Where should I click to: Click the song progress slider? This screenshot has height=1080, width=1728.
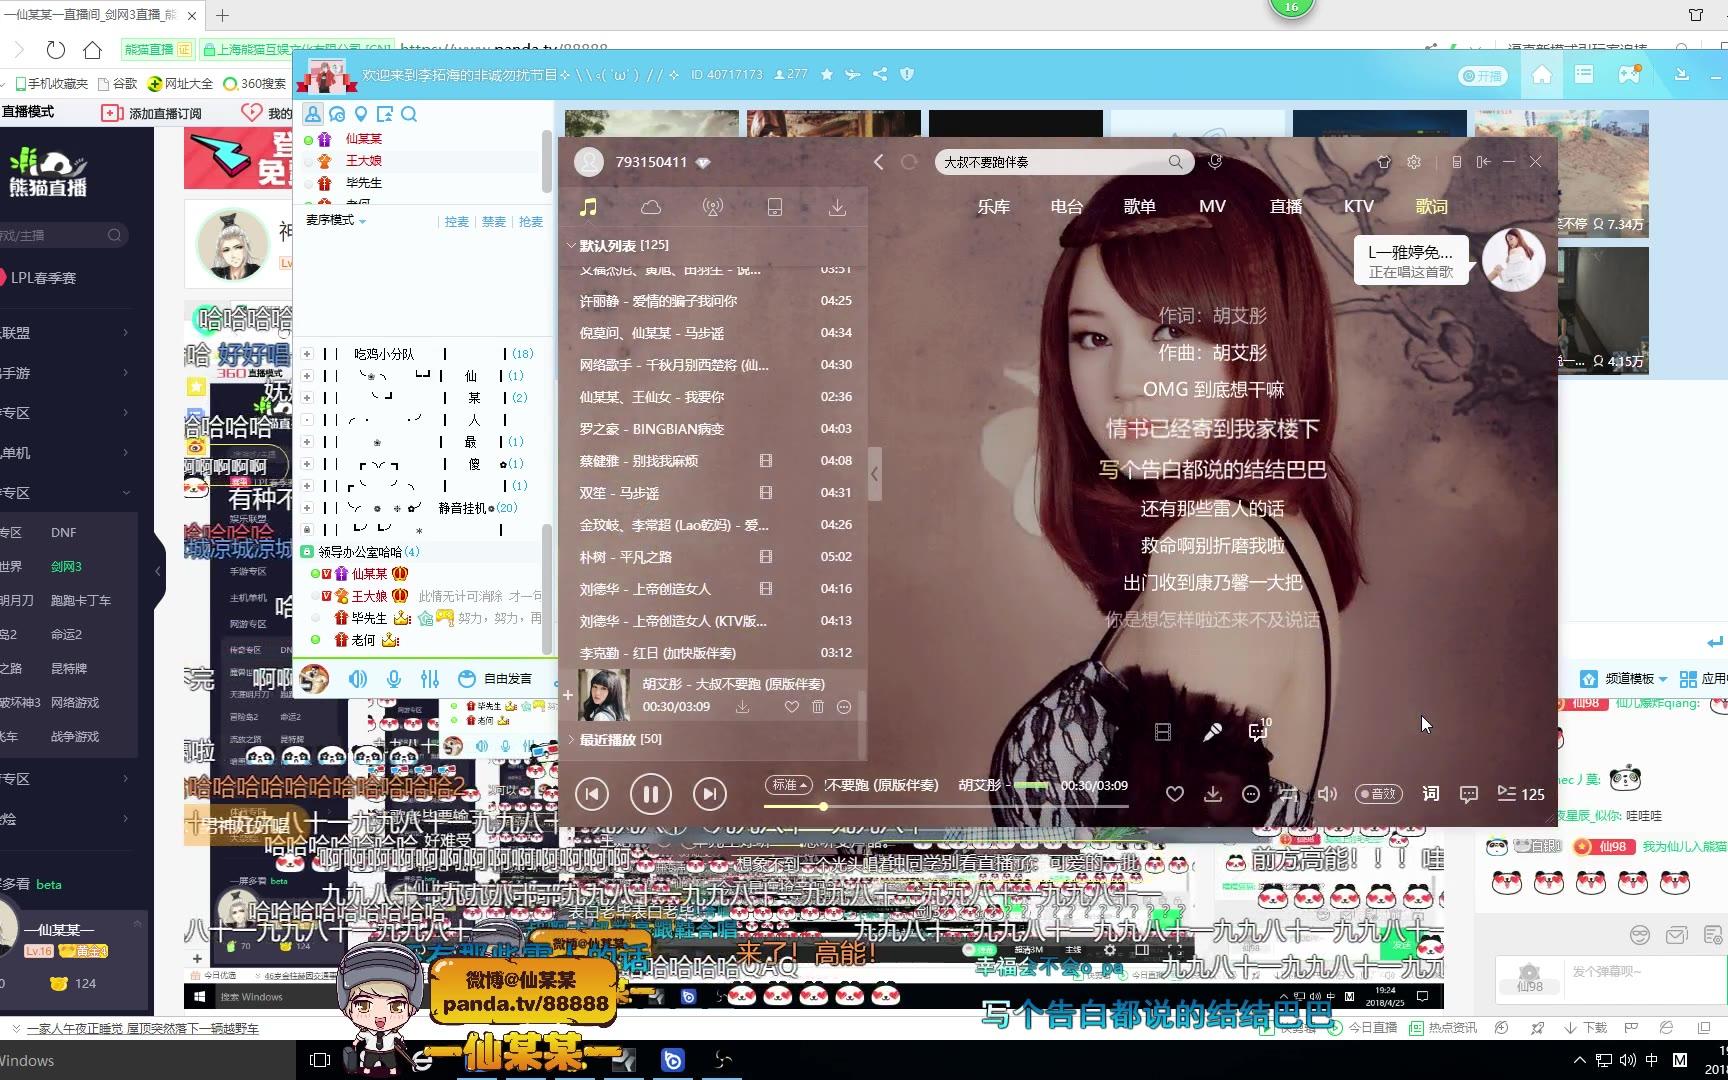point(946,806)
